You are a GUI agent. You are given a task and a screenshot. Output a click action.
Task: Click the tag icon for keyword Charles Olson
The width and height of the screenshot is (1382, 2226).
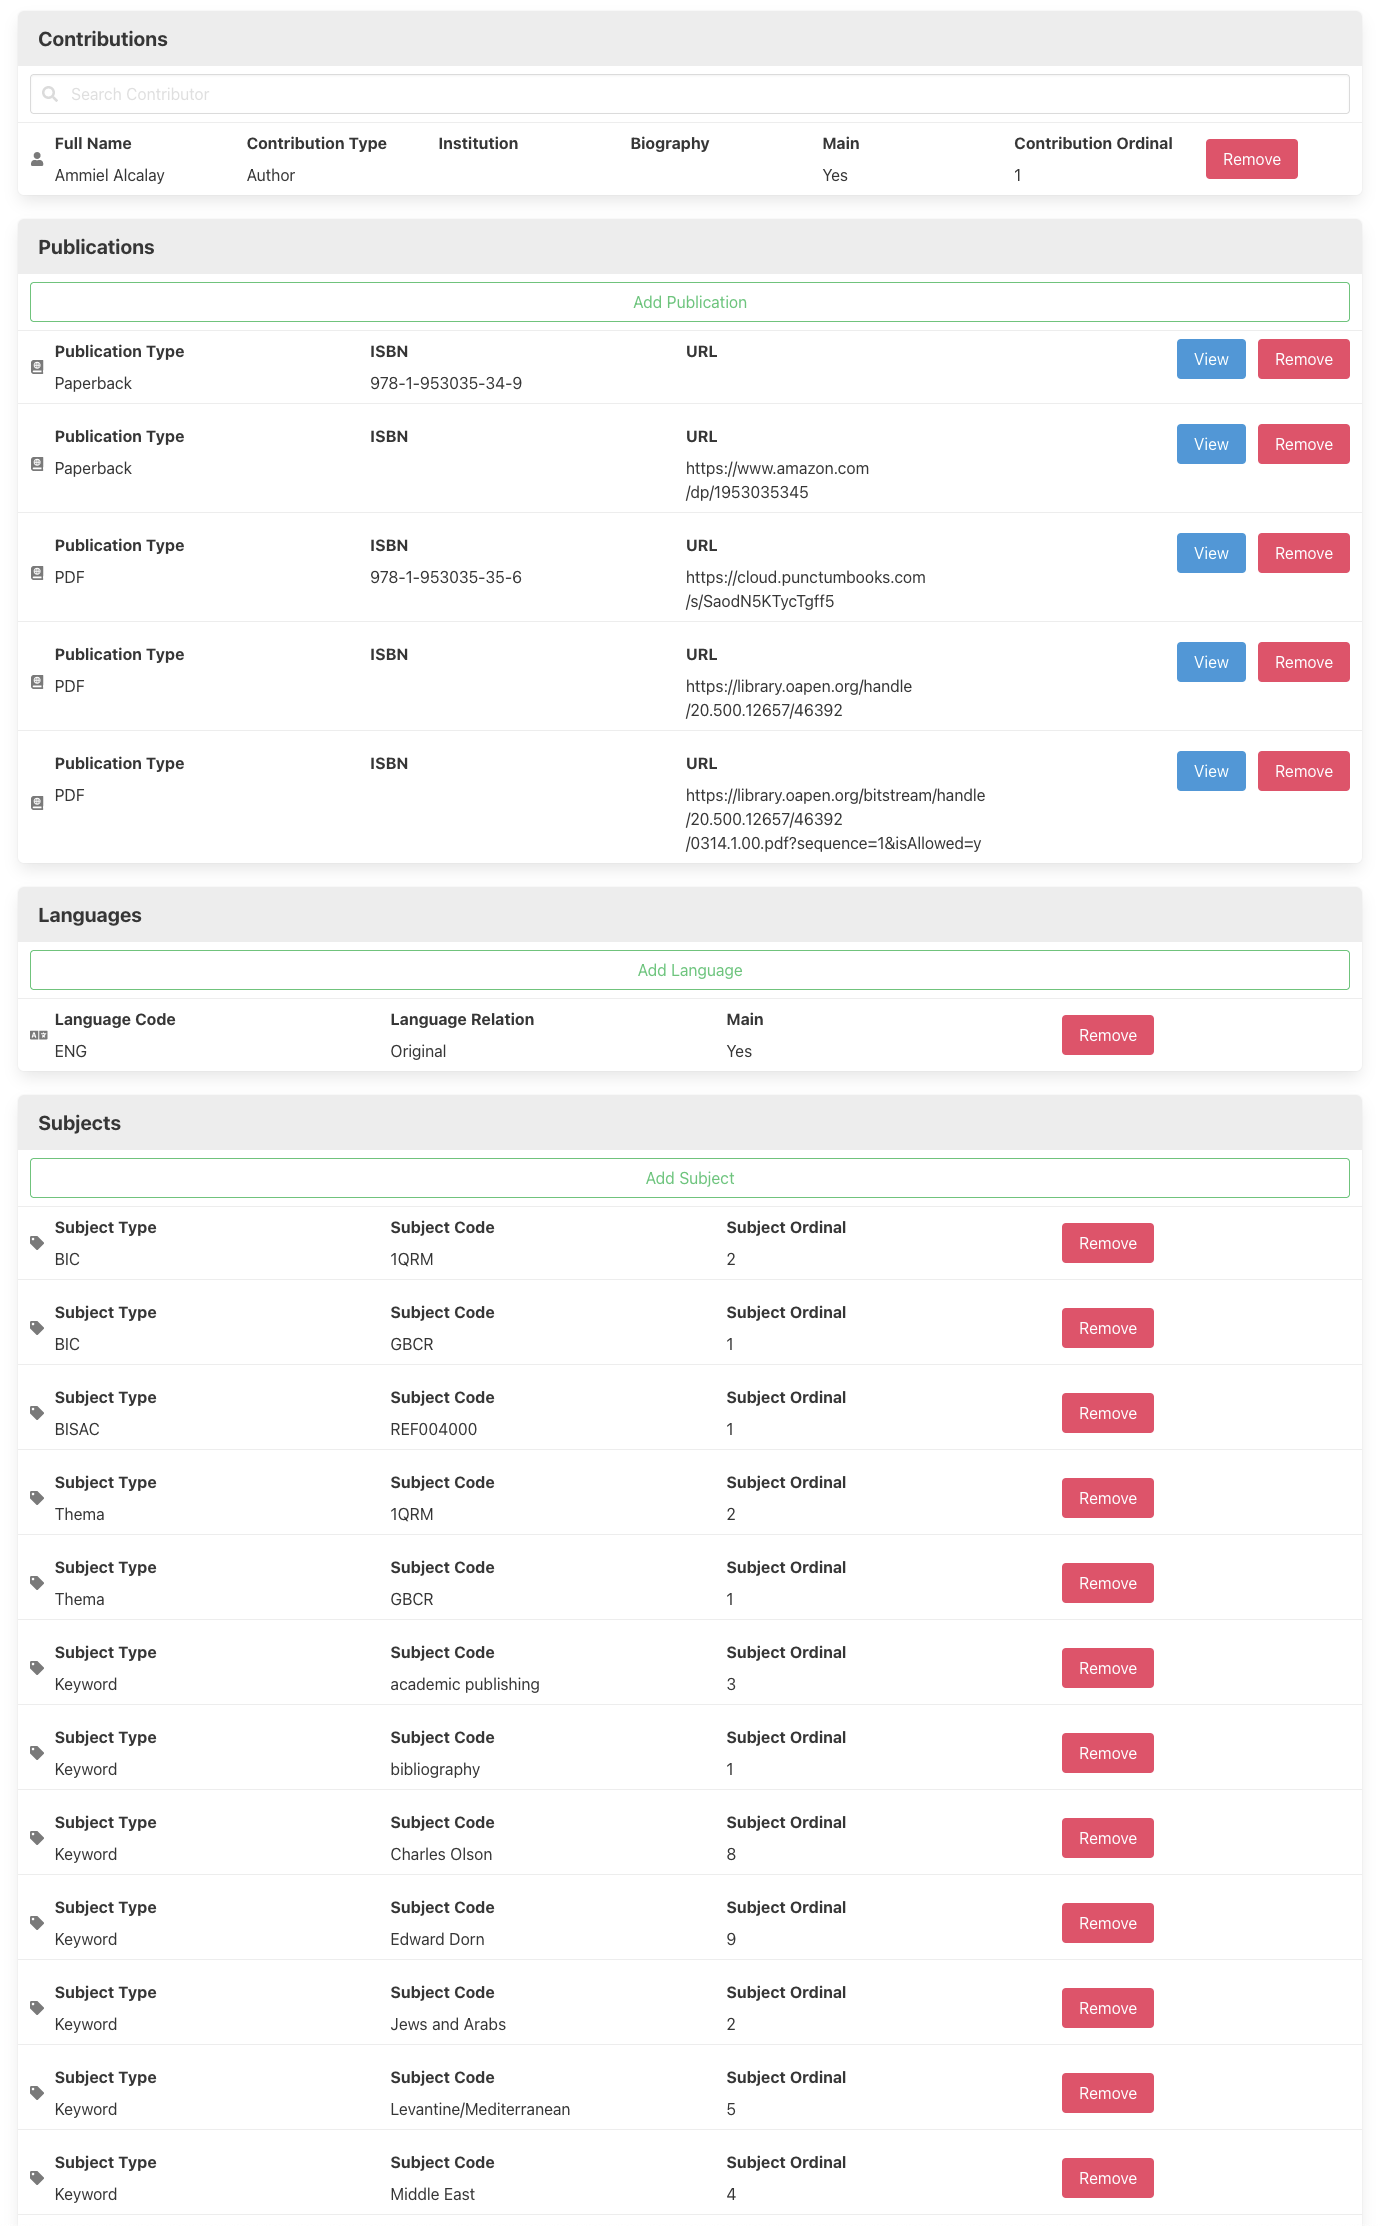pyautogui.click(x=37, y=1838)
